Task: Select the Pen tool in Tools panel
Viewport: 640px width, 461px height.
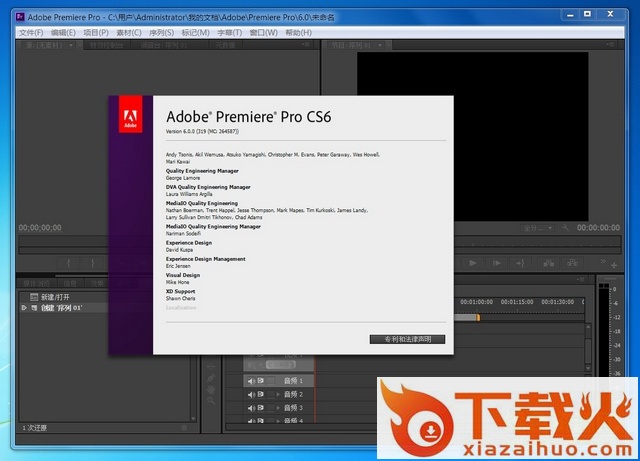Action: click(x=211, y=379)
